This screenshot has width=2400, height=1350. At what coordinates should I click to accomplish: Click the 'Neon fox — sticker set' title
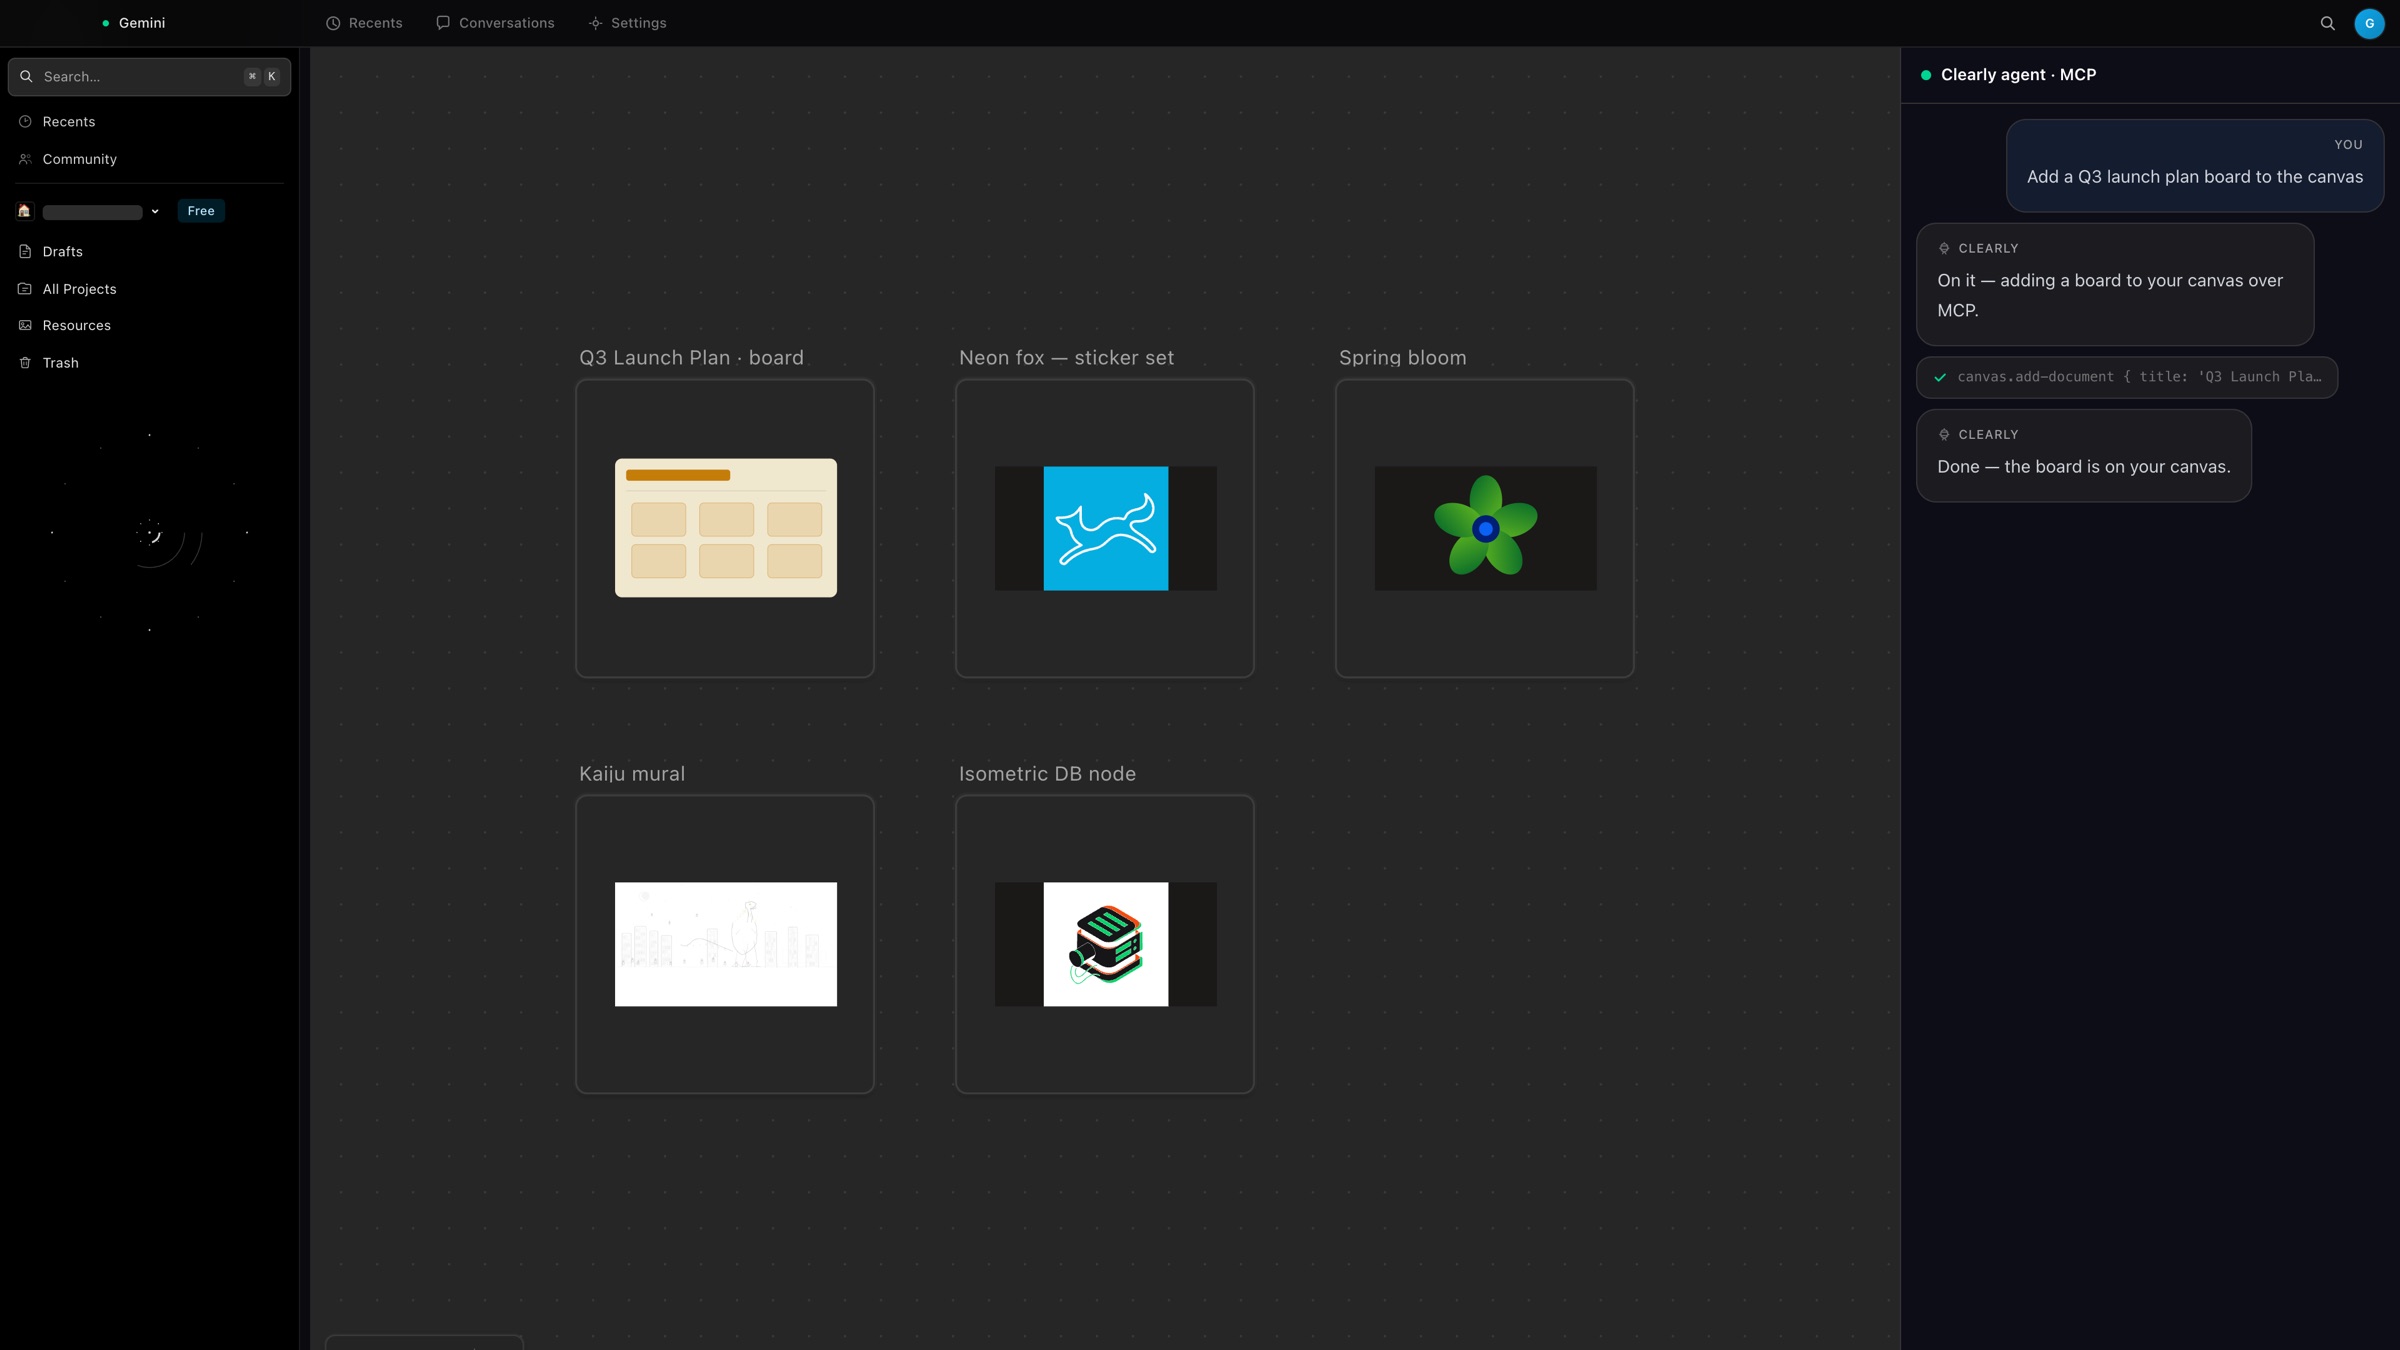(1066, 358)
